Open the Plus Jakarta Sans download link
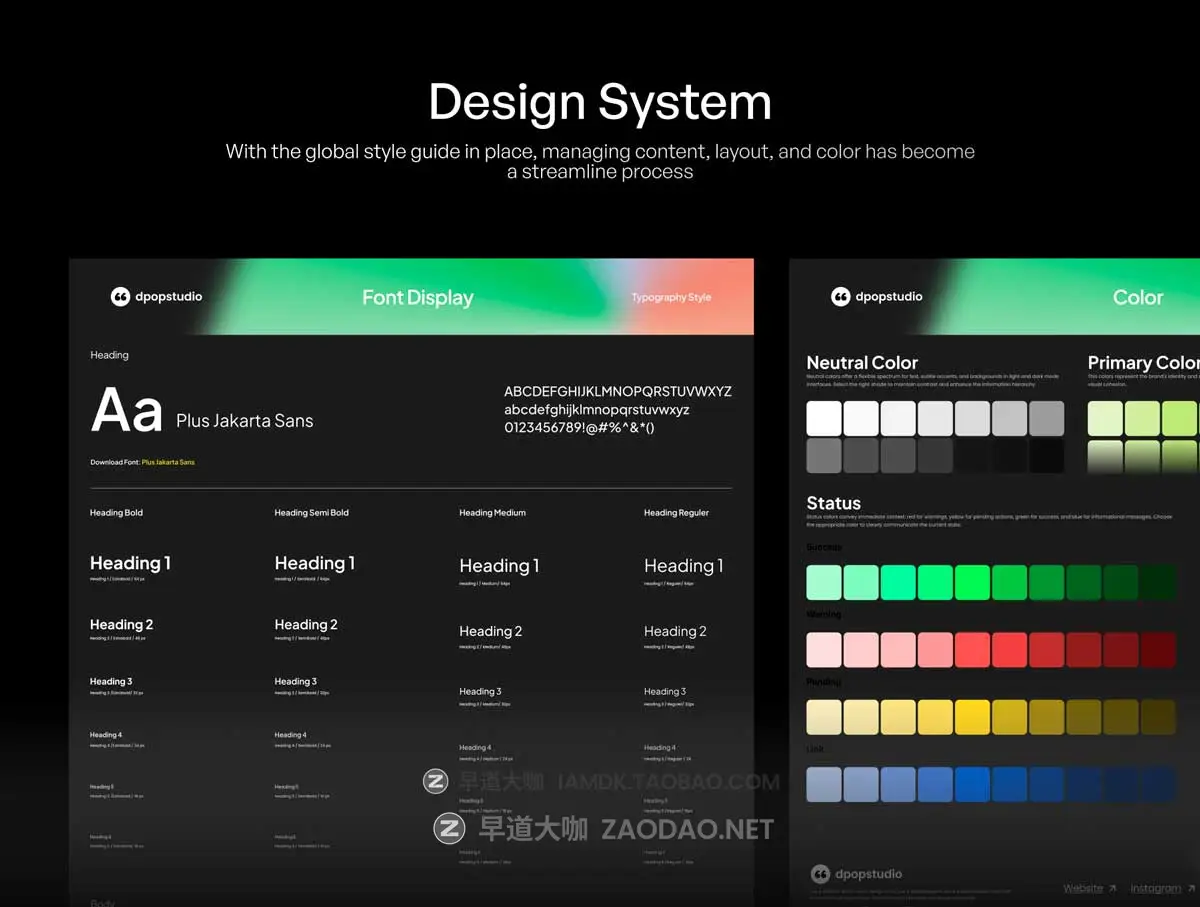This screenshot has height=907, width=1200. [x=168, y=462]
